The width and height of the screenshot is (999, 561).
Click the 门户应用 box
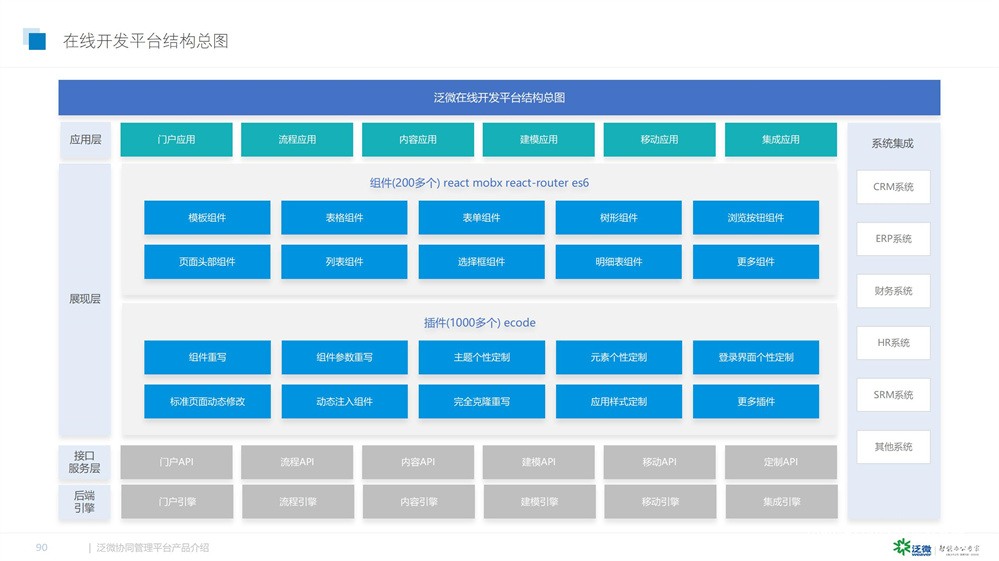click(x=176, y=139)
